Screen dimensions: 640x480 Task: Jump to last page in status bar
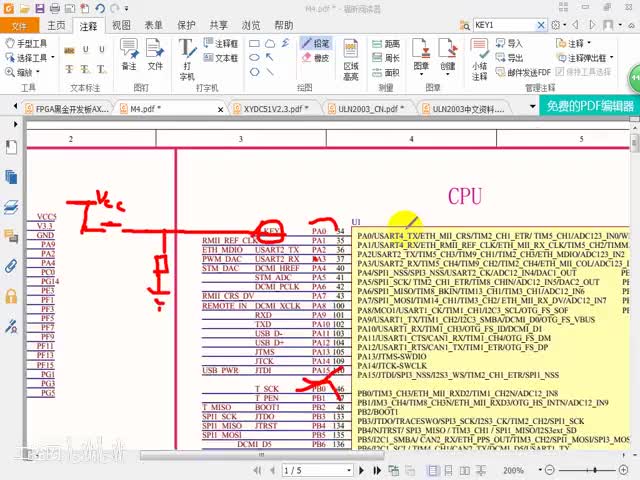pyautogui.click(x=377, y=471)
